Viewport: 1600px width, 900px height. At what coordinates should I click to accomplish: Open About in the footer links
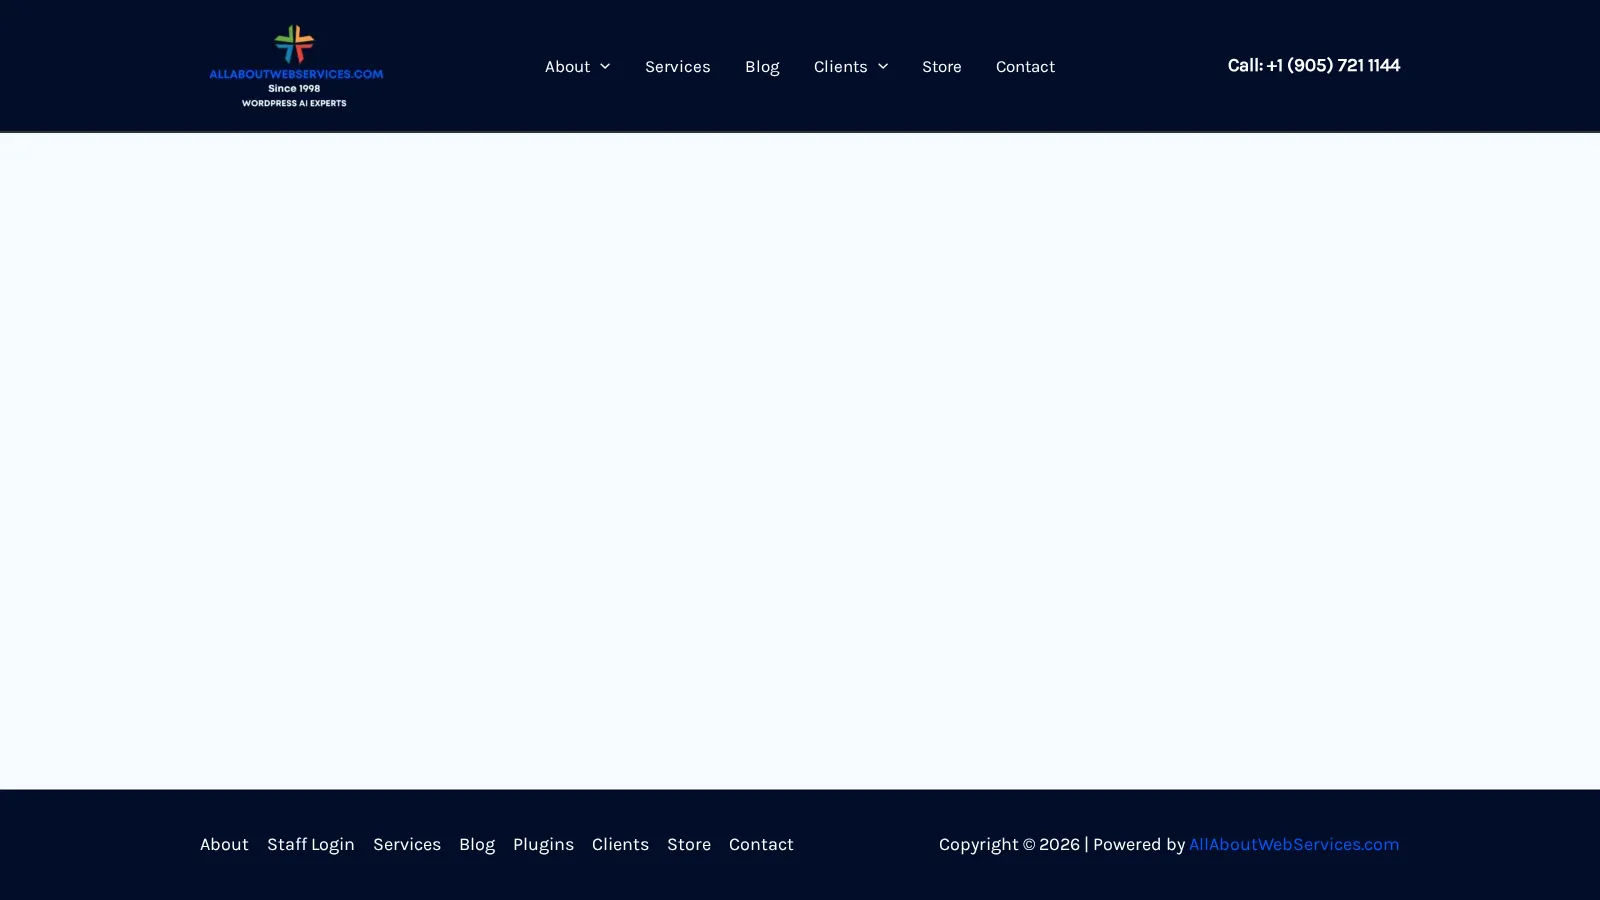pos(224,844)
